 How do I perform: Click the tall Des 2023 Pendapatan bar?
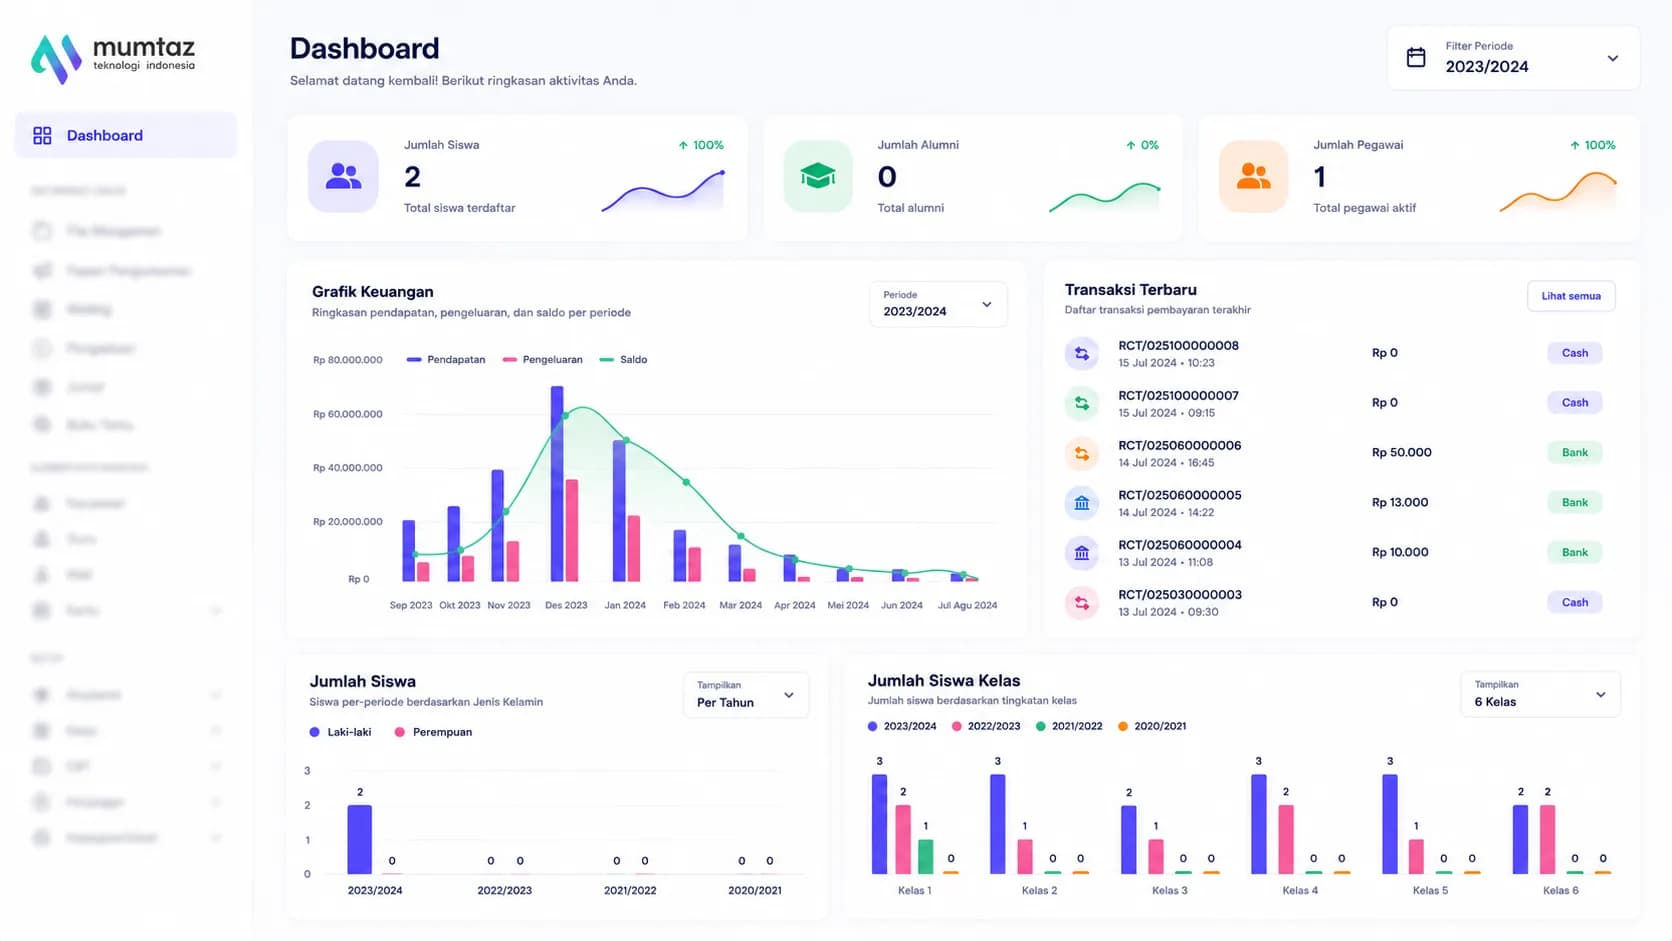pos(557,484)
